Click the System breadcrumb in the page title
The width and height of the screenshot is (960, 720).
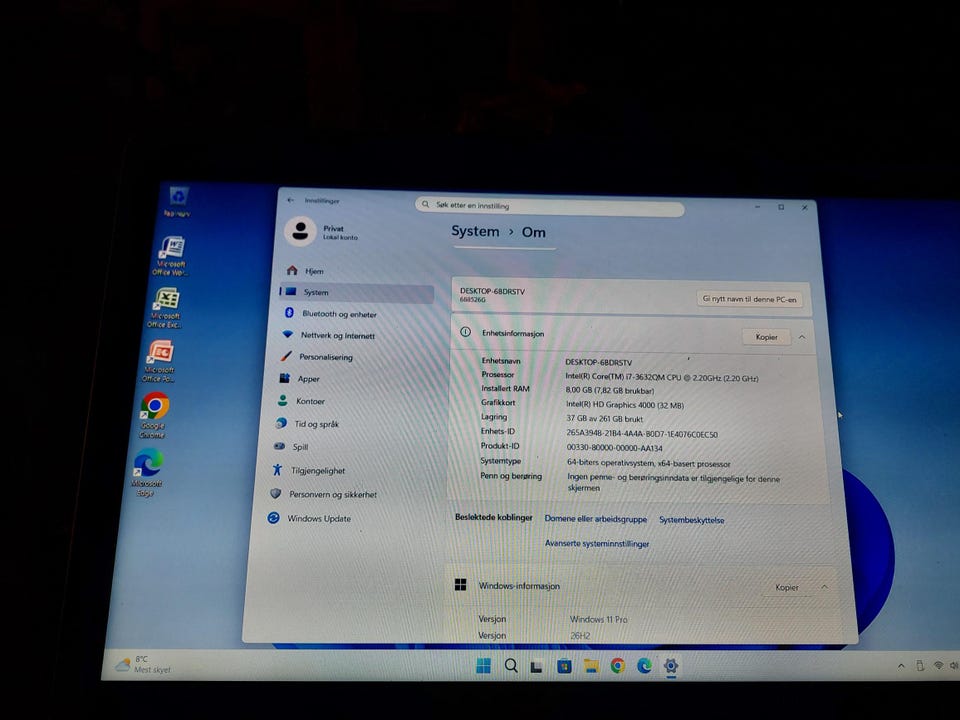pyautogui.click(x=475, y=231)
